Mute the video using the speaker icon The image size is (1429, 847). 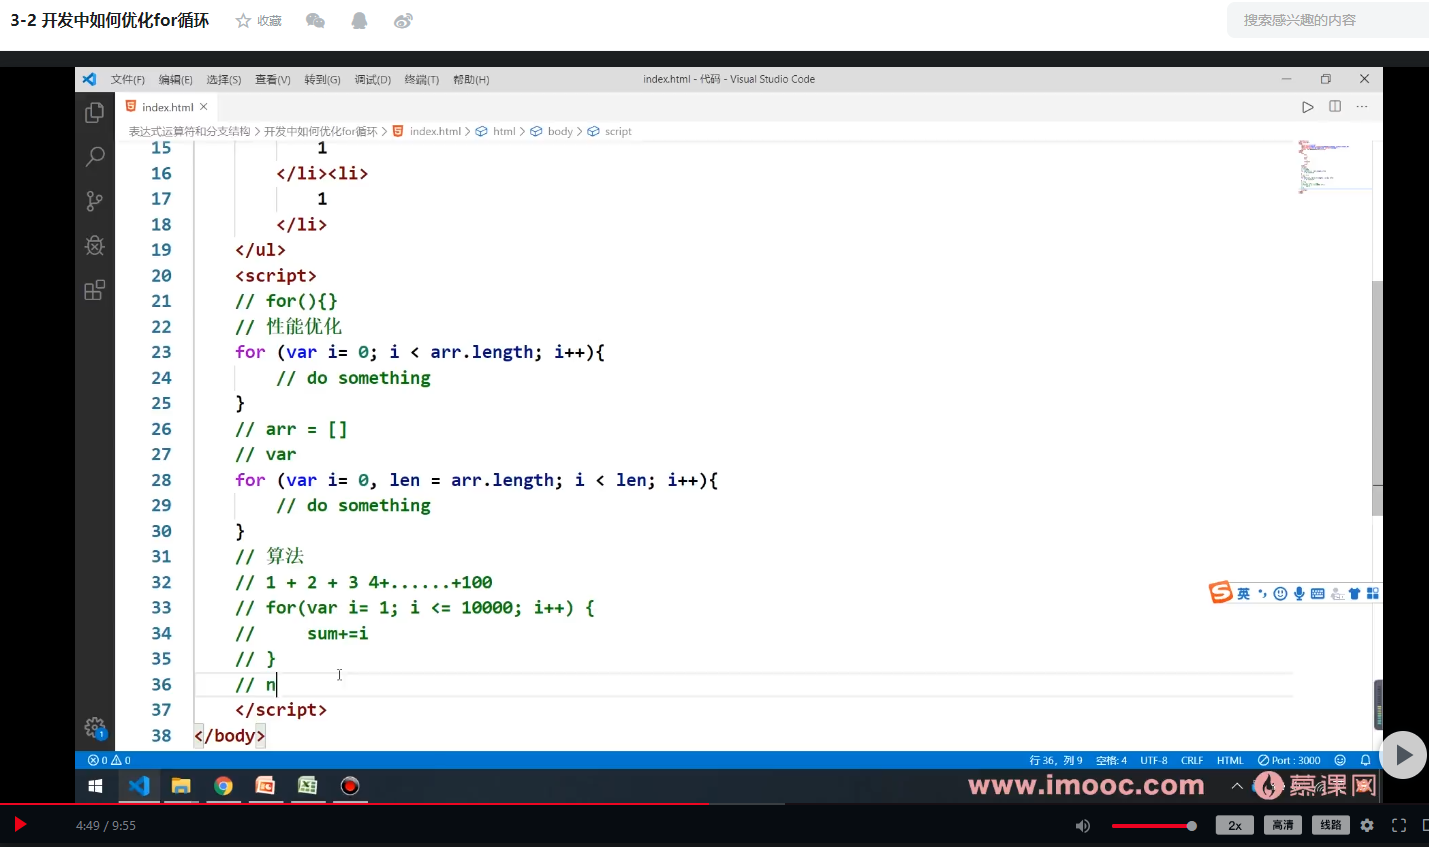point(1082,825)
